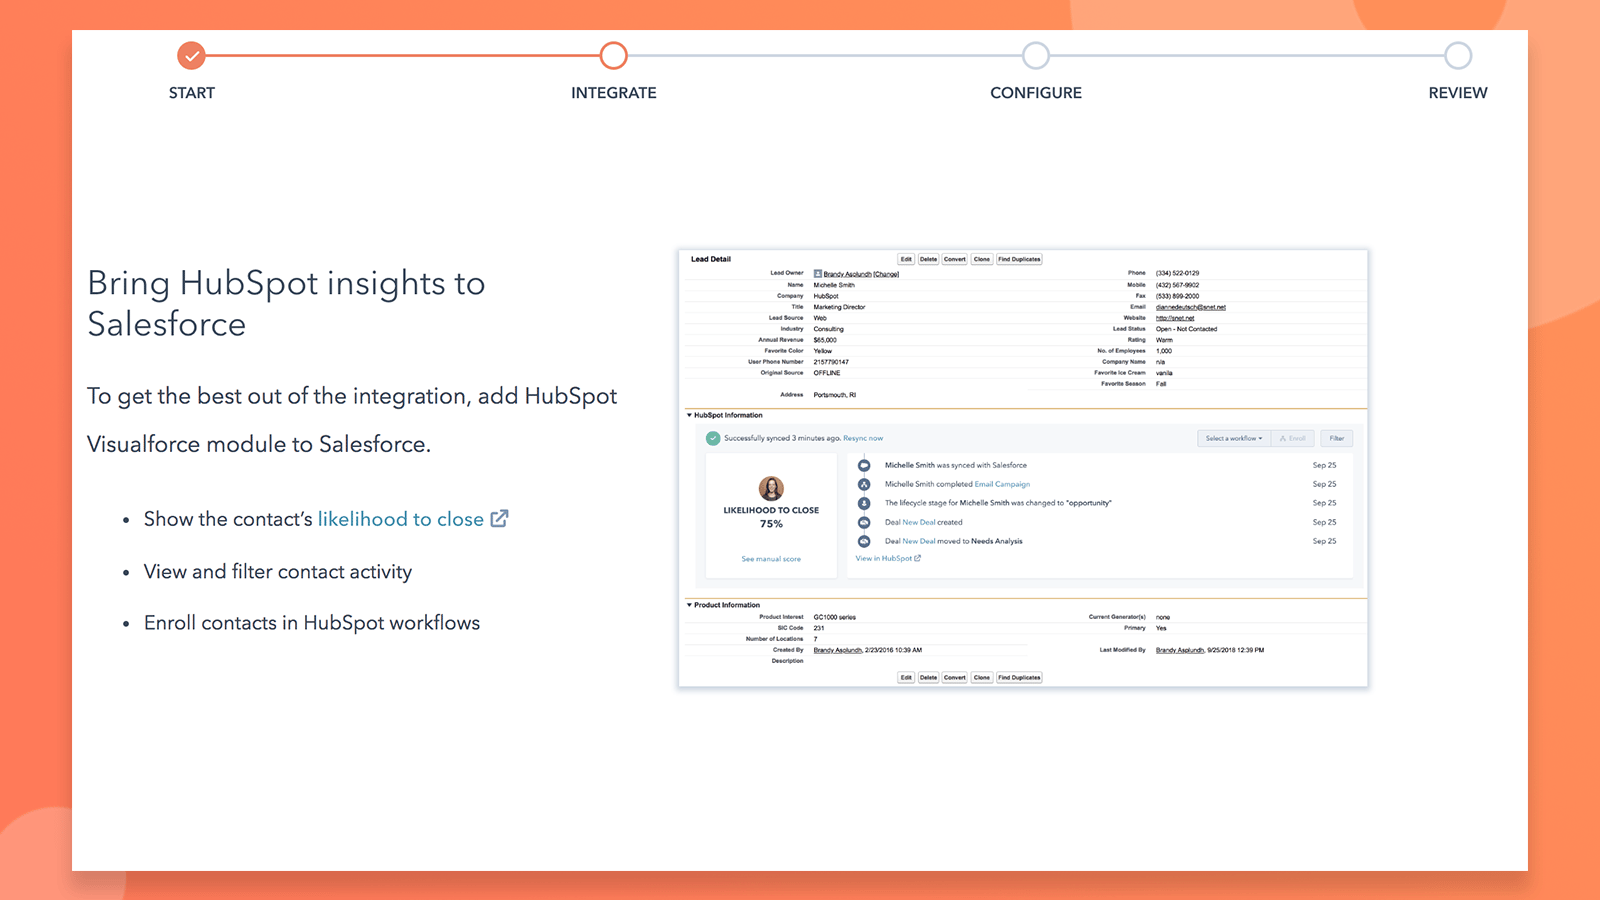Click the lead owner icon beside Brandy Asplundh

[x=818, y=273]
